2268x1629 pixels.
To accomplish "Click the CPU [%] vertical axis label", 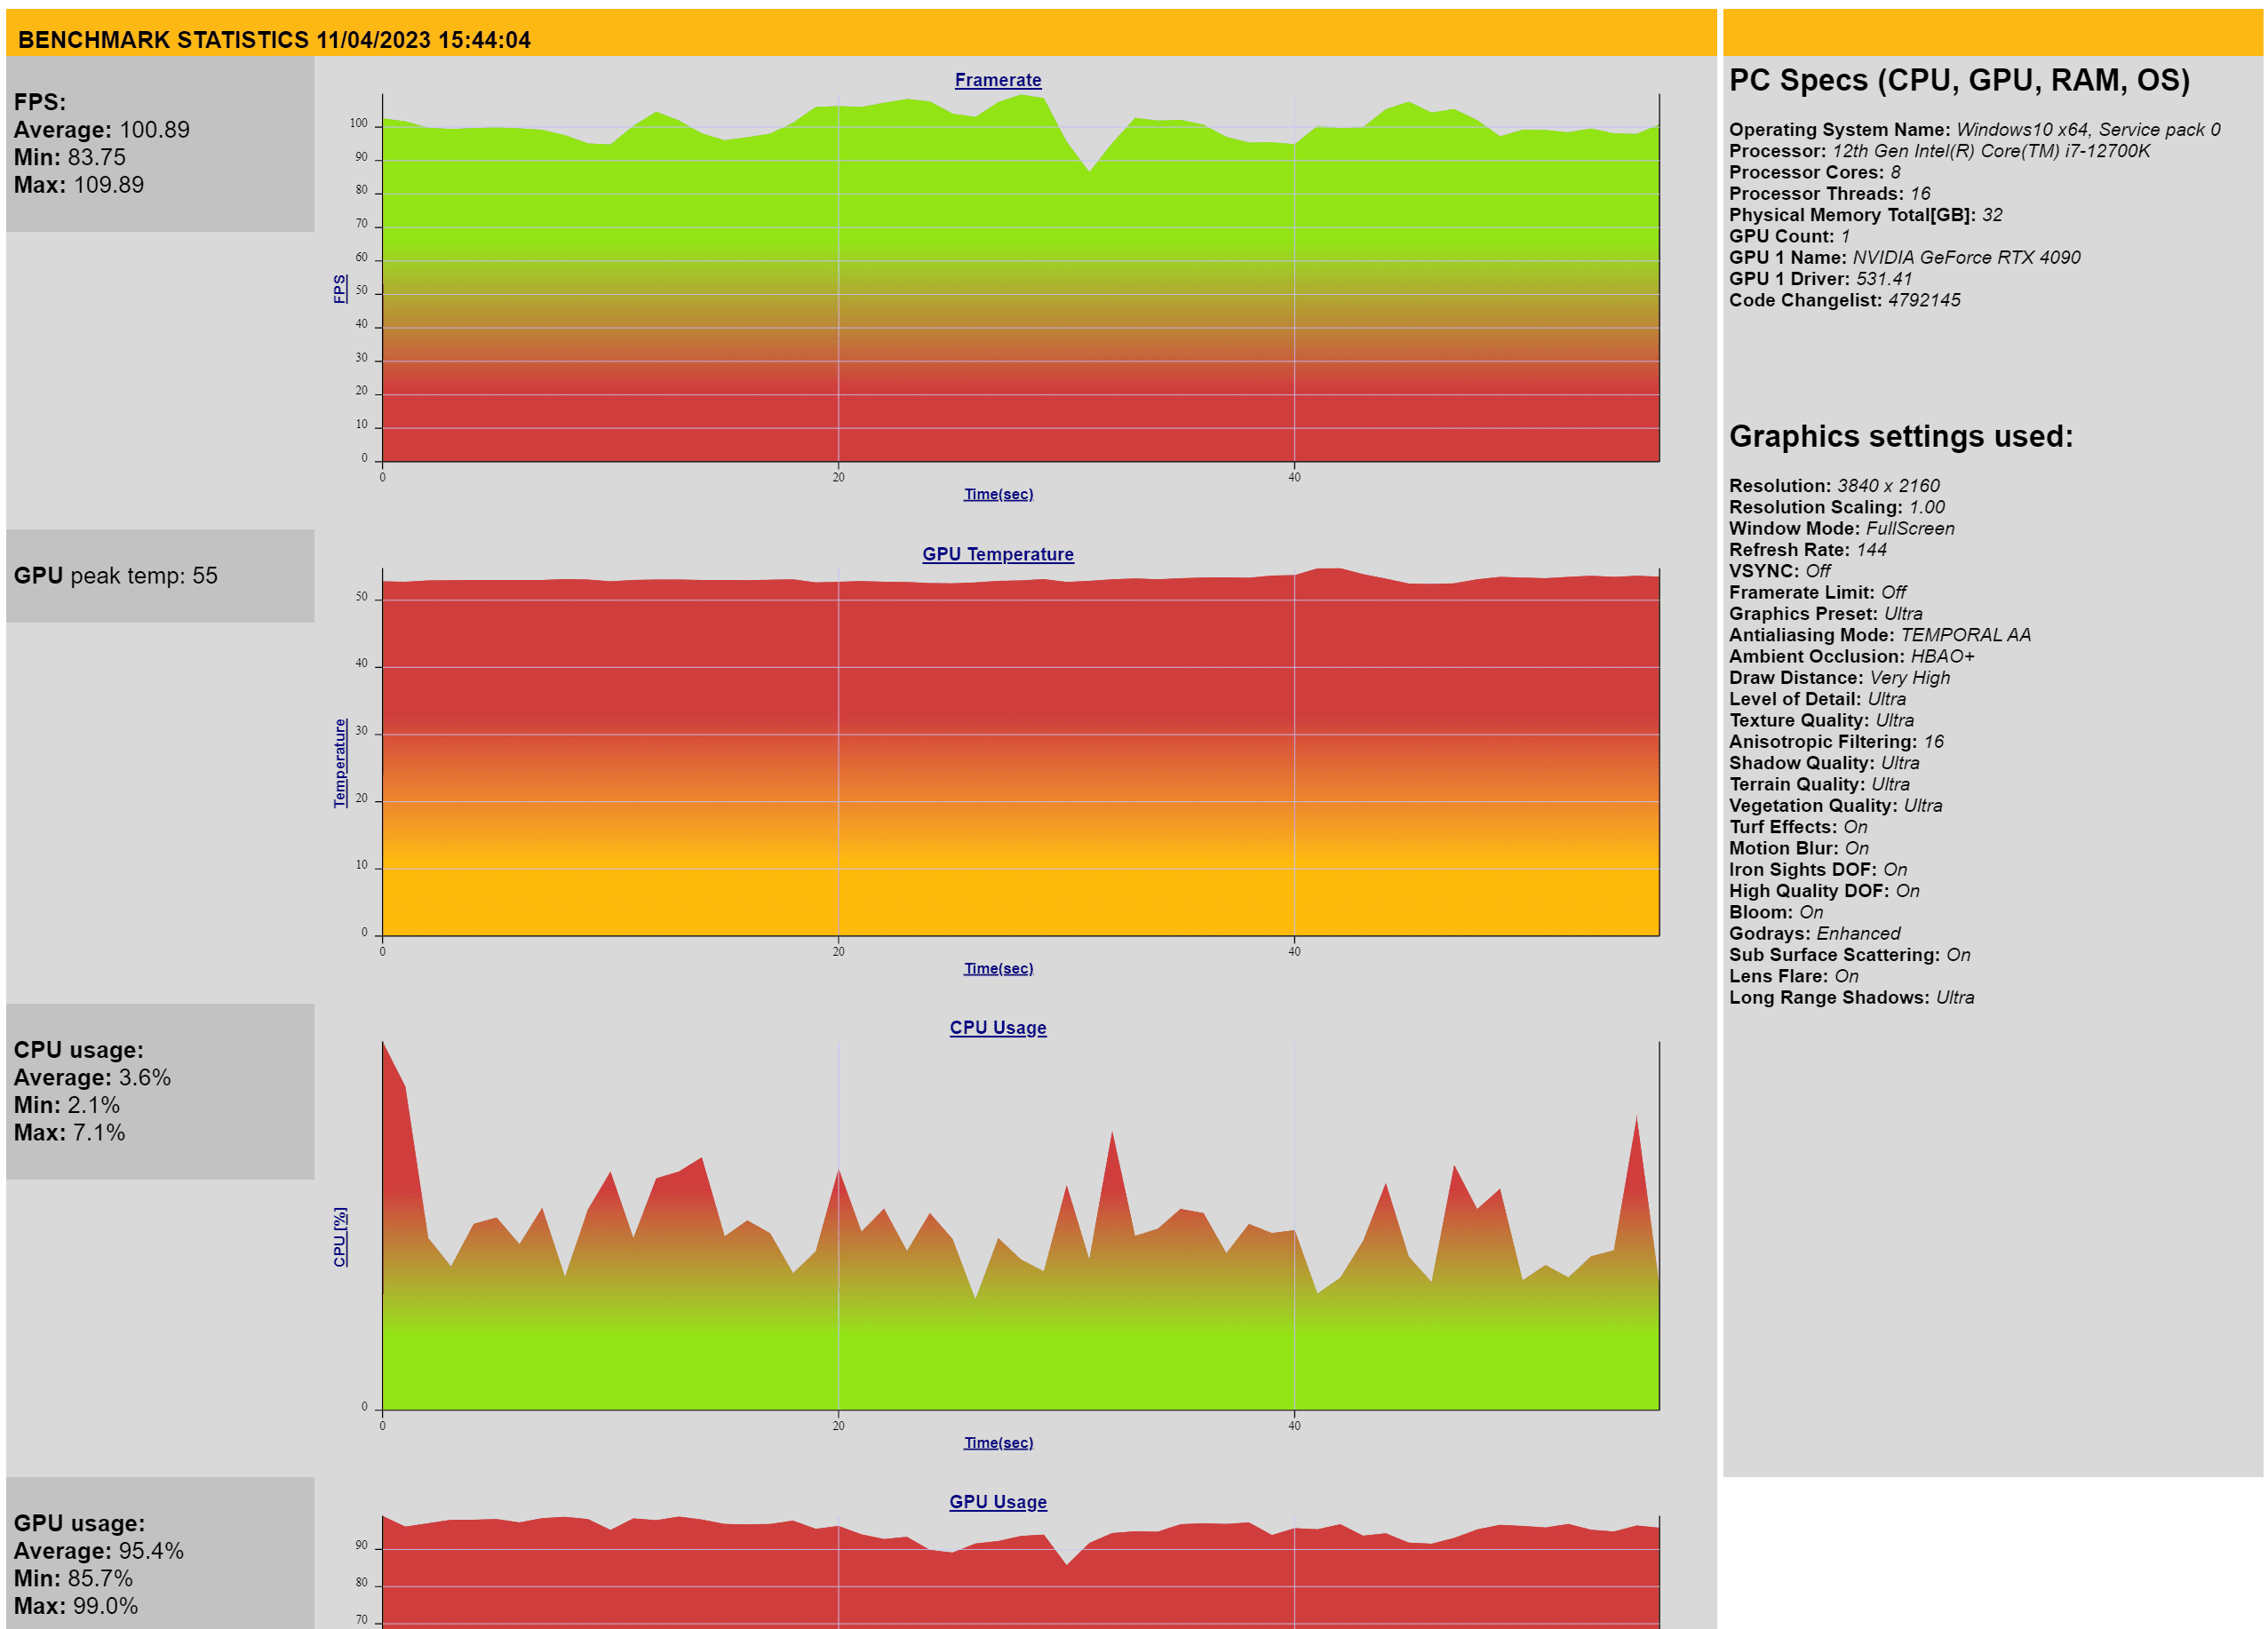I will tap(340, 1237).
